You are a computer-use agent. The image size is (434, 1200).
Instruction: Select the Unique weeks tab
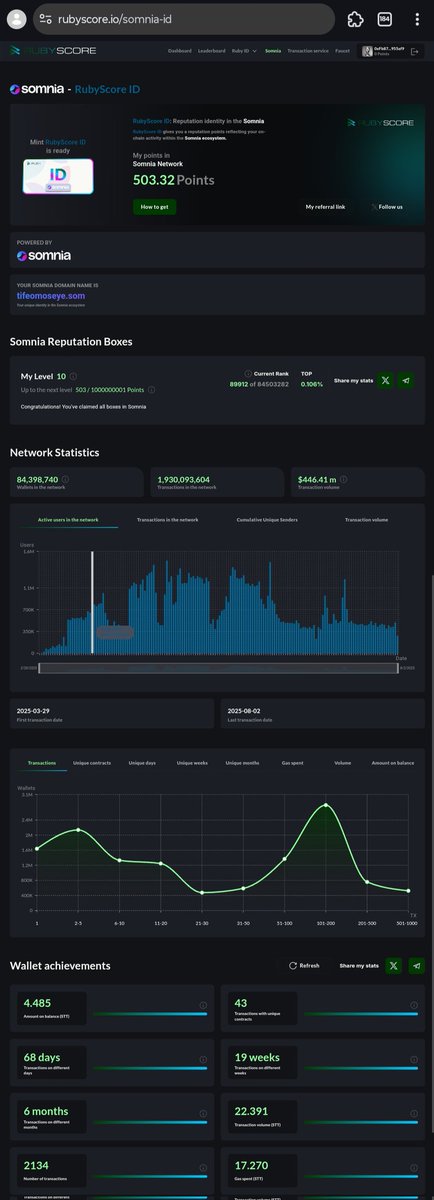191,763
